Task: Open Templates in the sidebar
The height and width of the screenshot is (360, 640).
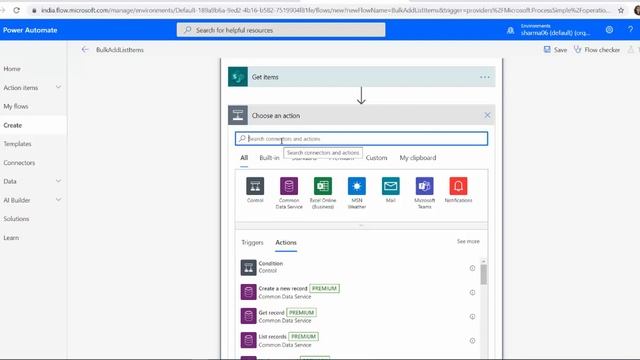Action: 18,144
